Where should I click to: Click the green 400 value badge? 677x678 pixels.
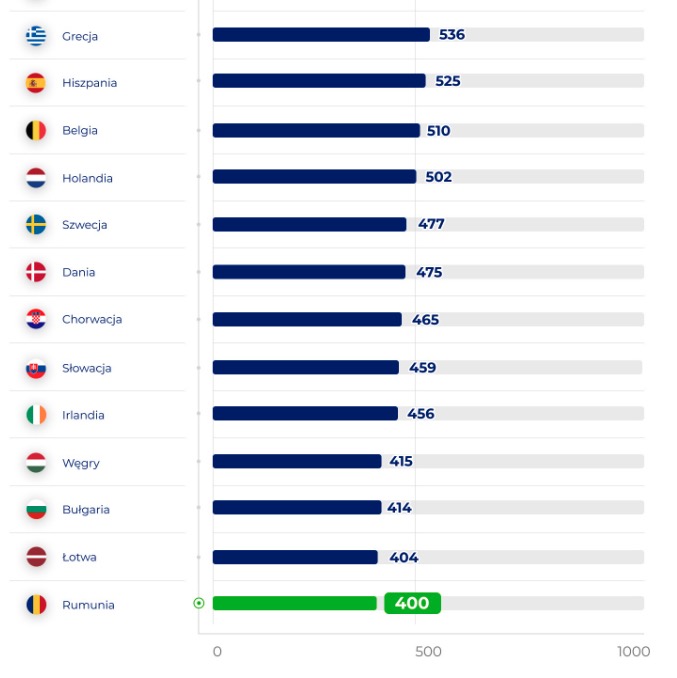(x=412, y=603)
